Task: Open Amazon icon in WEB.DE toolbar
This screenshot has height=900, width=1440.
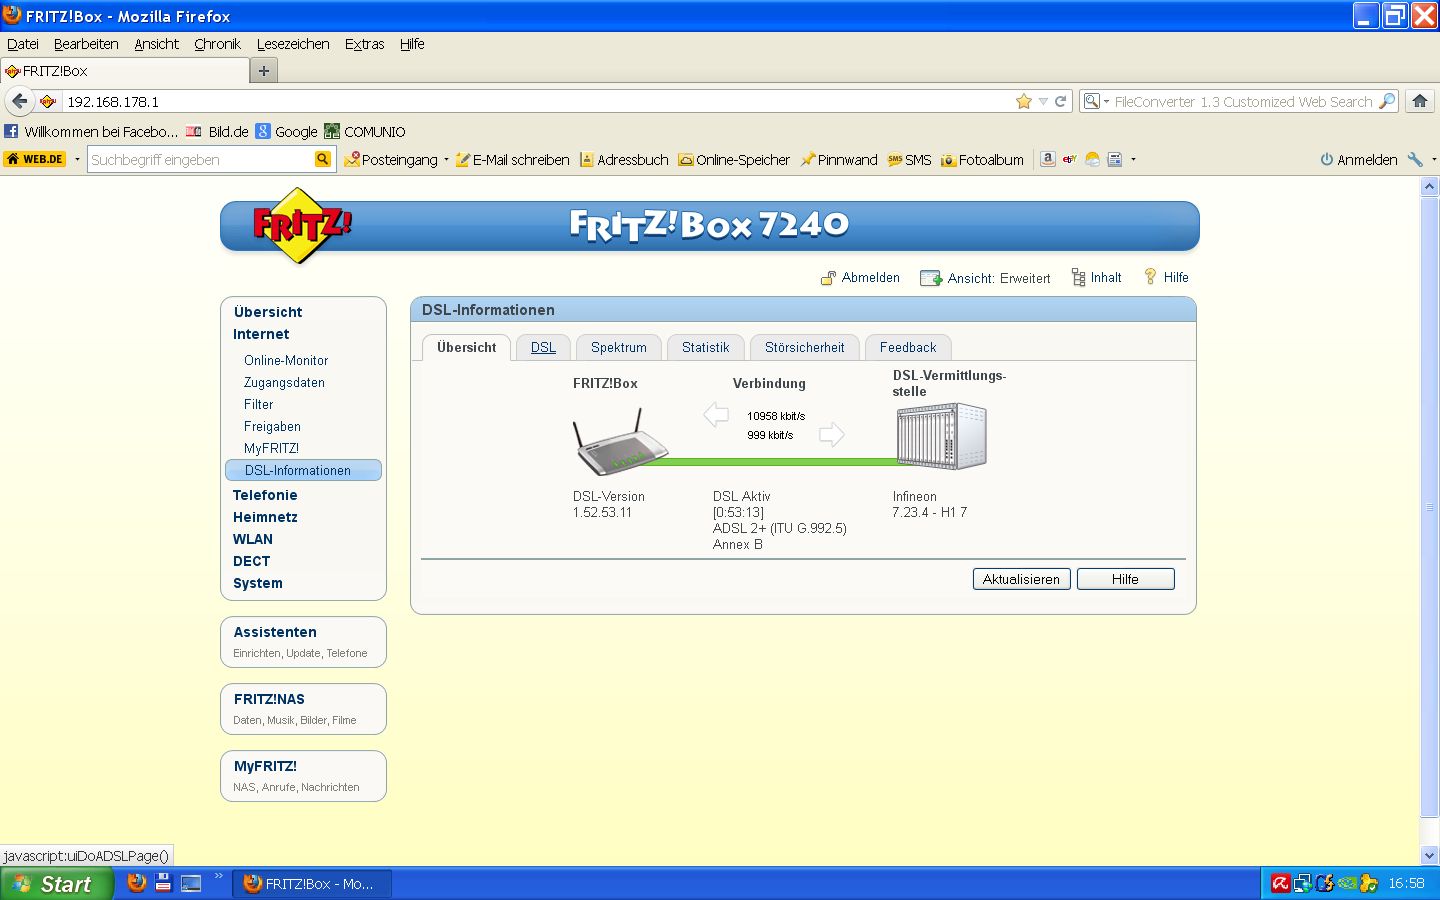Action: (1047, 159)
